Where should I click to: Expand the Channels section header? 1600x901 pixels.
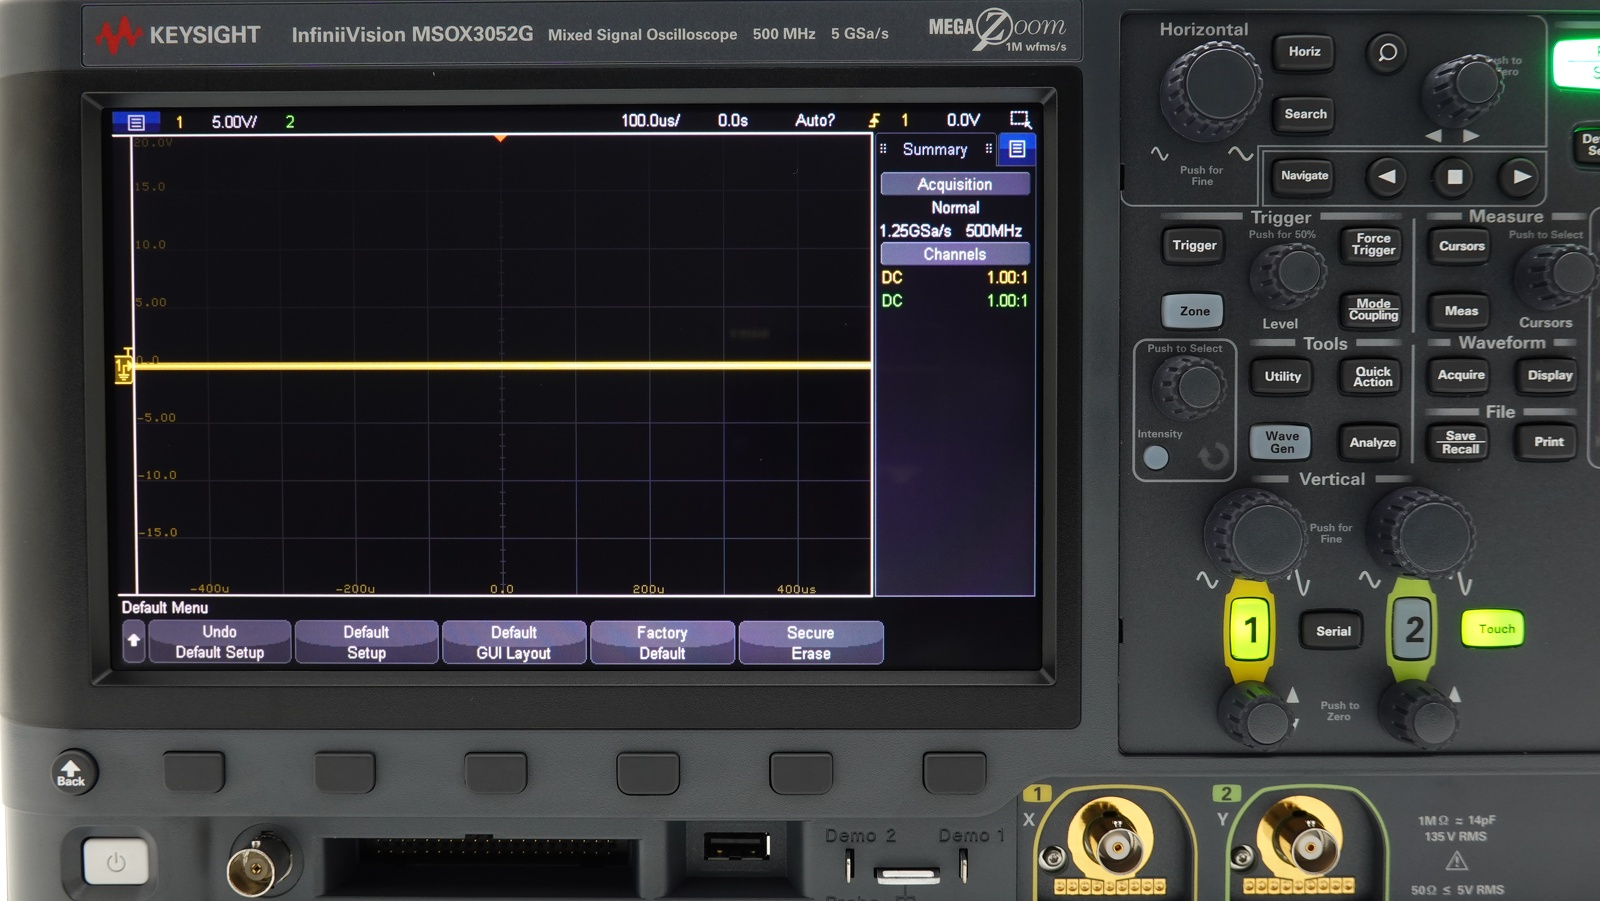[x=955, y=254]
